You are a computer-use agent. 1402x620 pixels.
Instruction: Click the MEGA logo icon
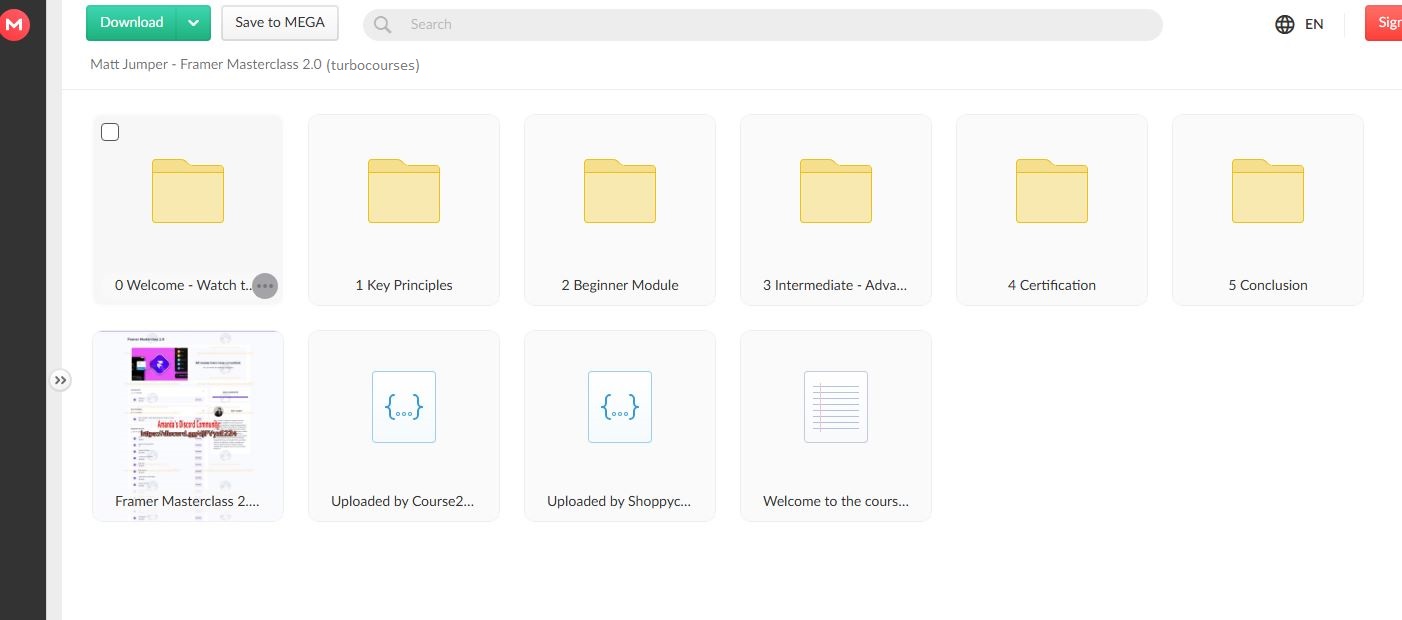point(14,24)
